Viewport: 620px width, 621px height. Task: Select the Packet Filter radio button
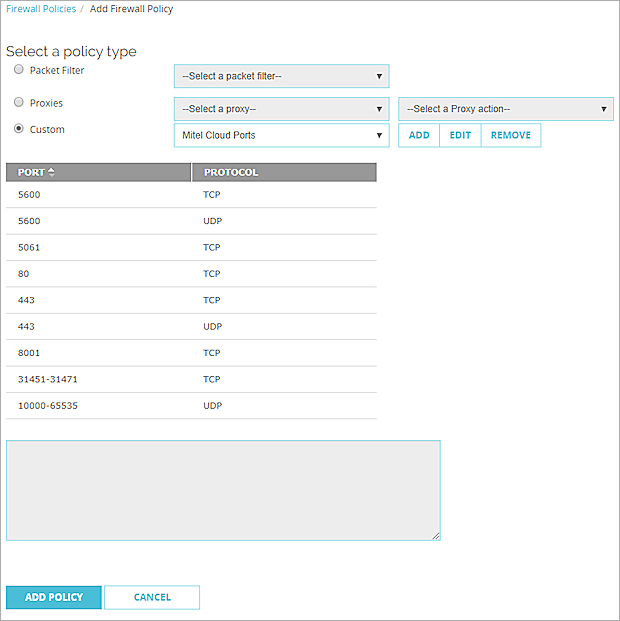coord(19,70)
